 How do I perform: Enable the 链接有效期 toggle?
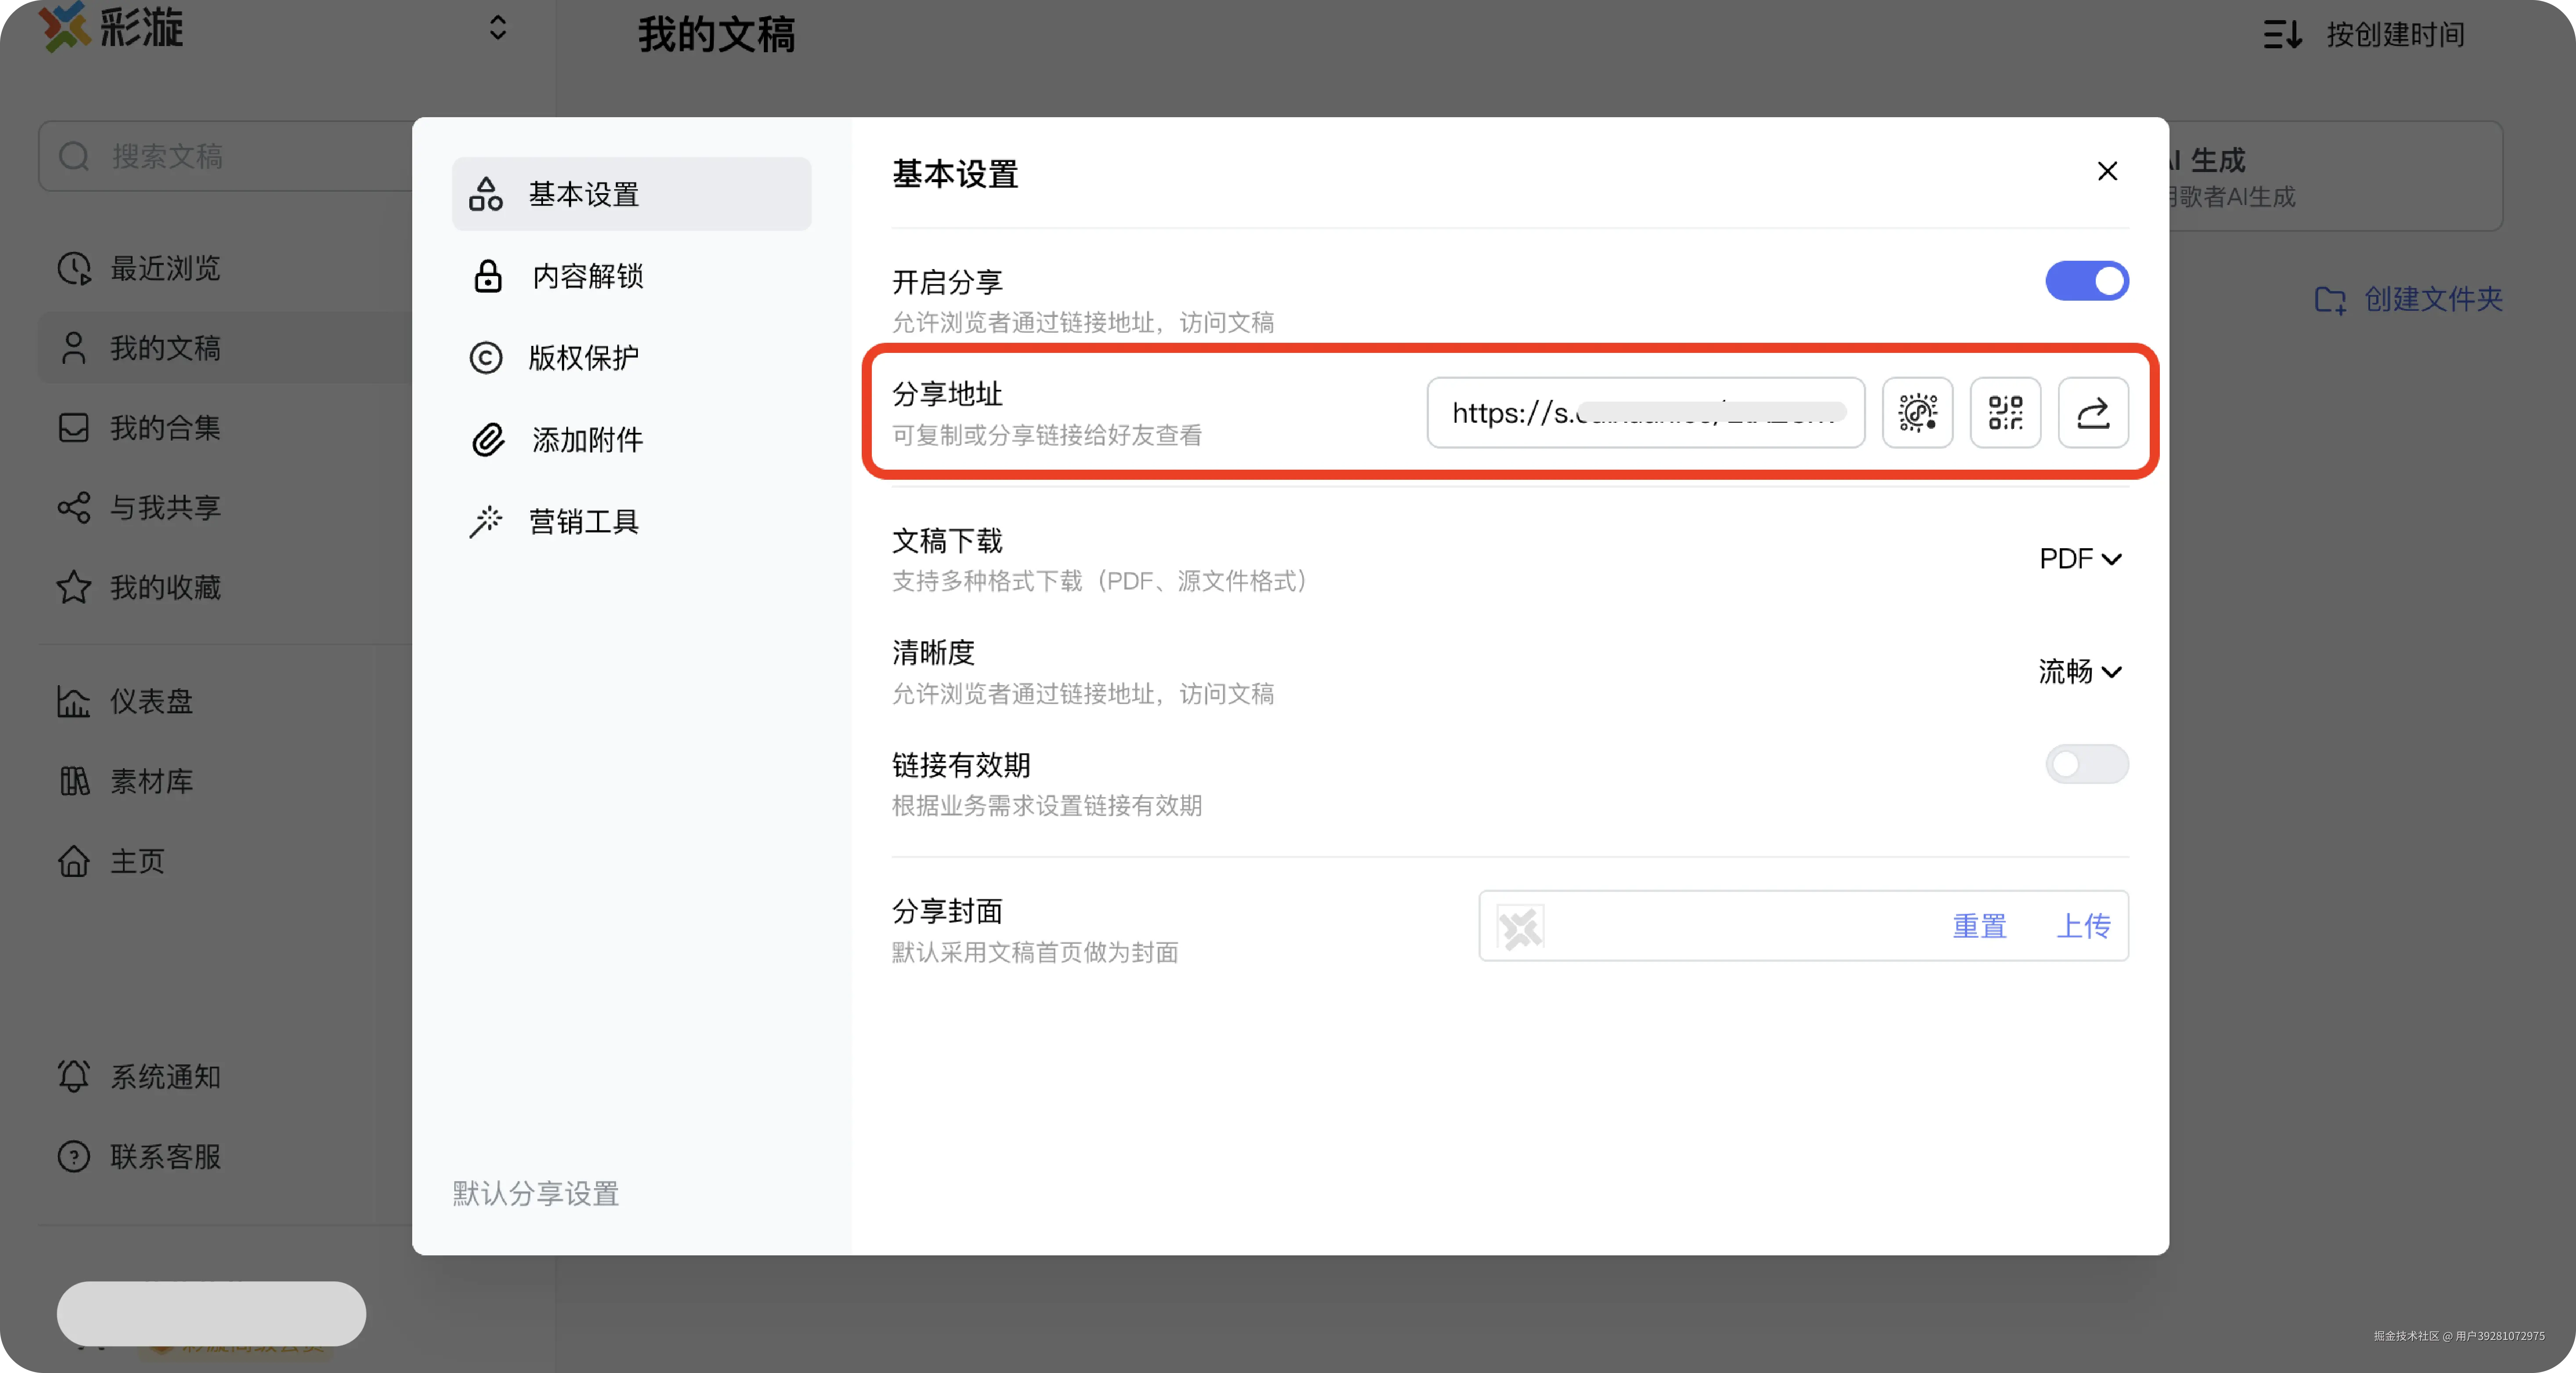coord(2086,764)
